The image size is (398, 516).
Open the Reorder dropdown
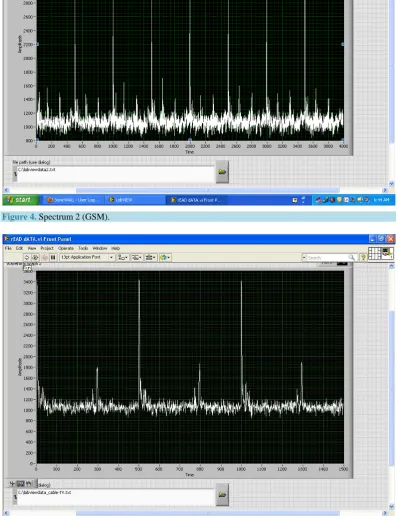pyautogui.click(x=165, y=257)
